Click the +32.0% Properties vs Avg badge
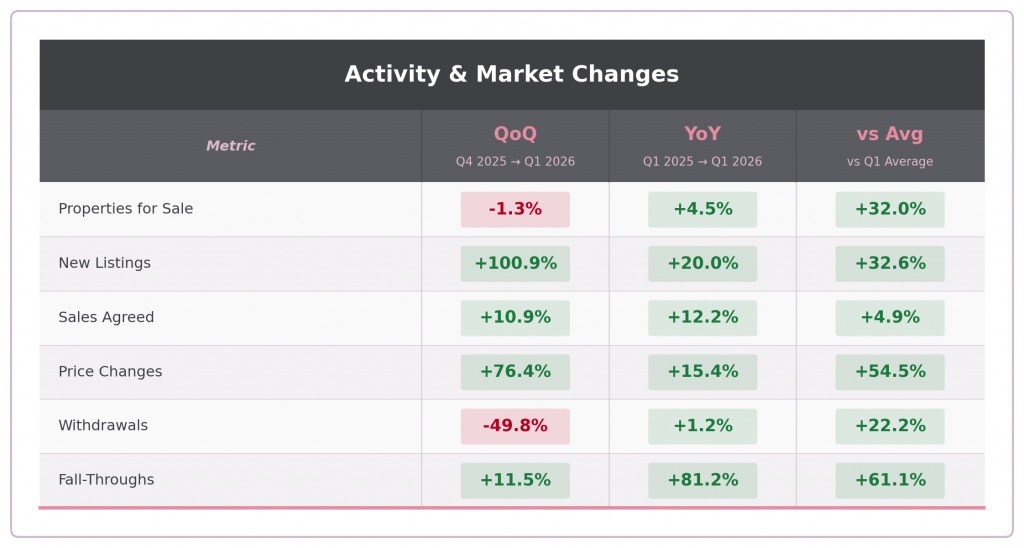The image size is (1024, 548). (890, 210)
